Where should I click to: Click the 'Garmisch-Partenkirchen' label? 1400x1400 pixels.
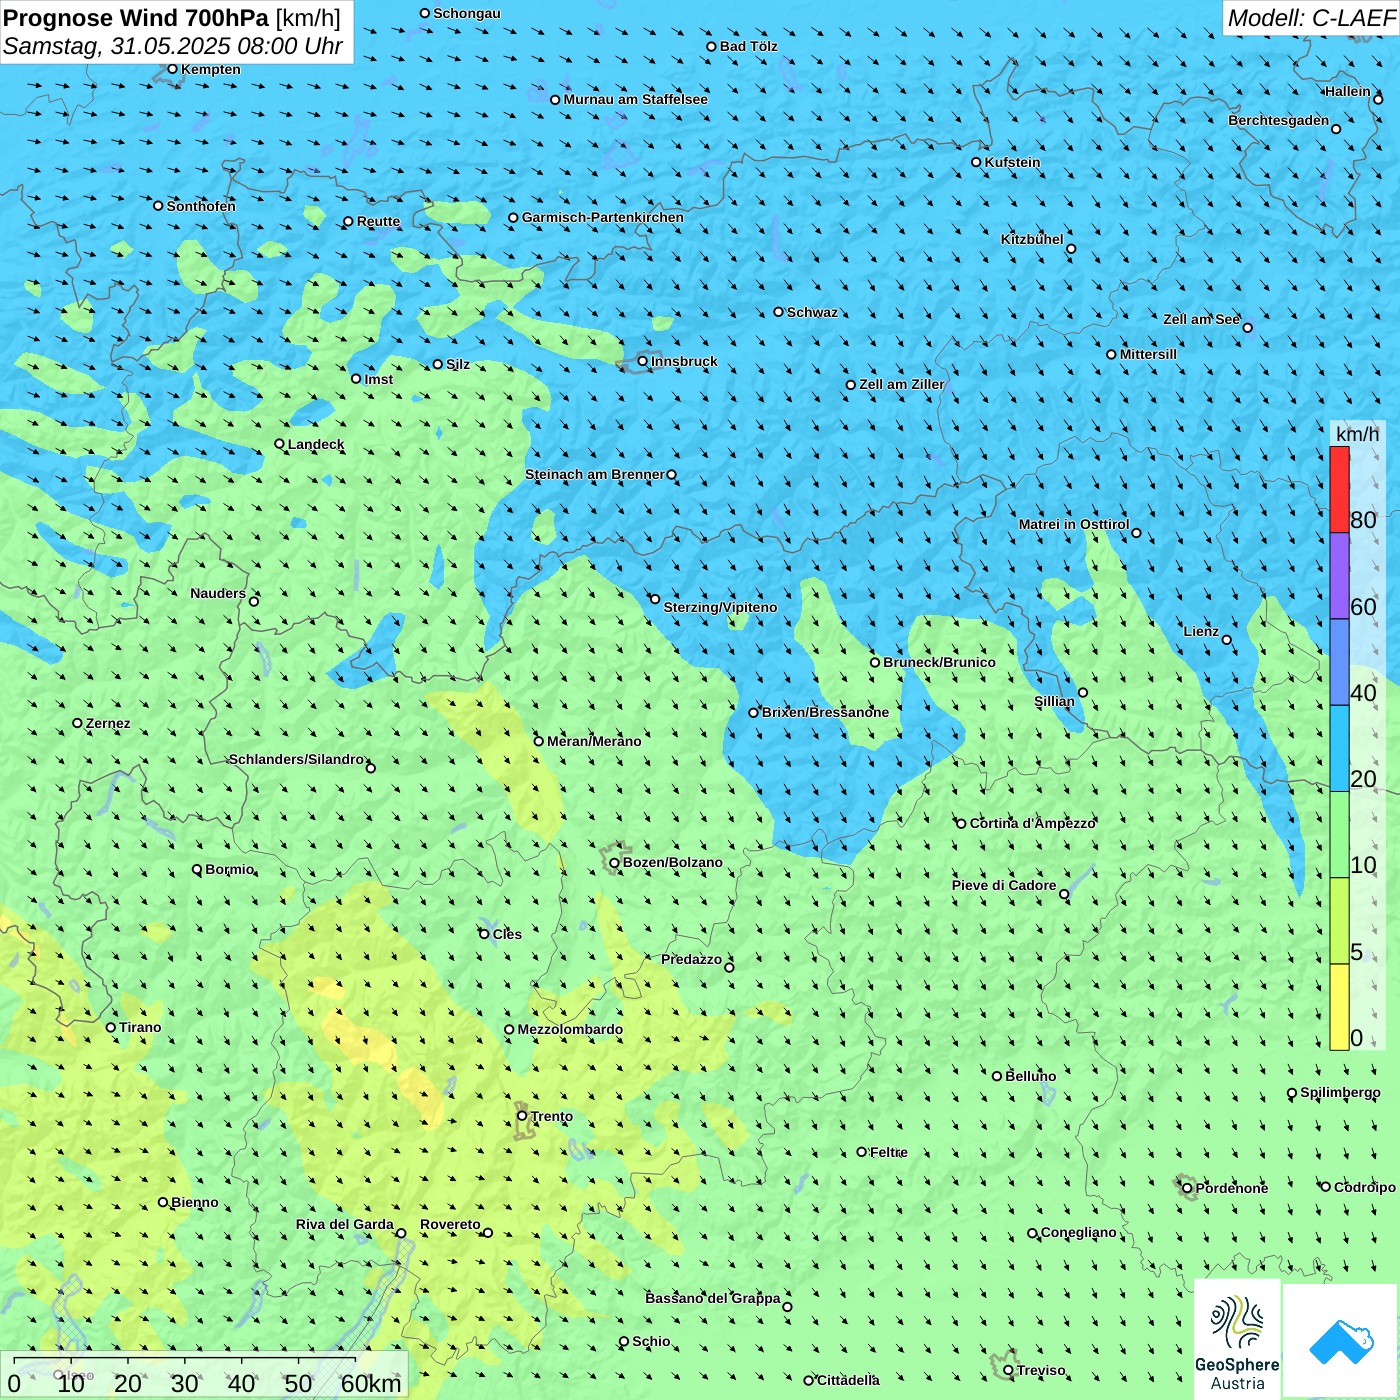coord(603,217)
